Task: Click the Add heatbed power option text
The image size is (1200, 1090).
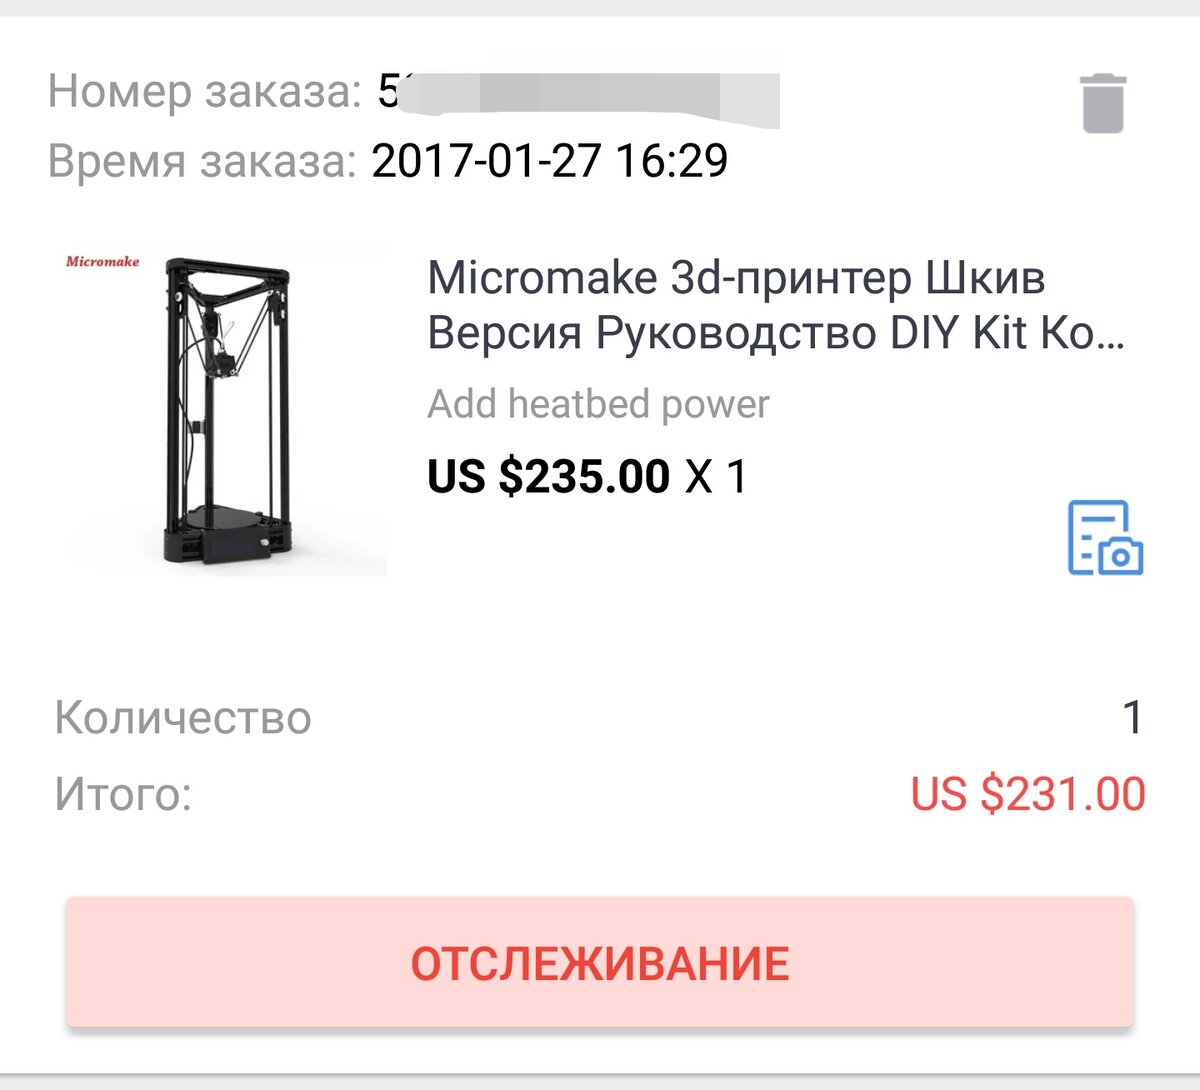Action: (597, 404)
